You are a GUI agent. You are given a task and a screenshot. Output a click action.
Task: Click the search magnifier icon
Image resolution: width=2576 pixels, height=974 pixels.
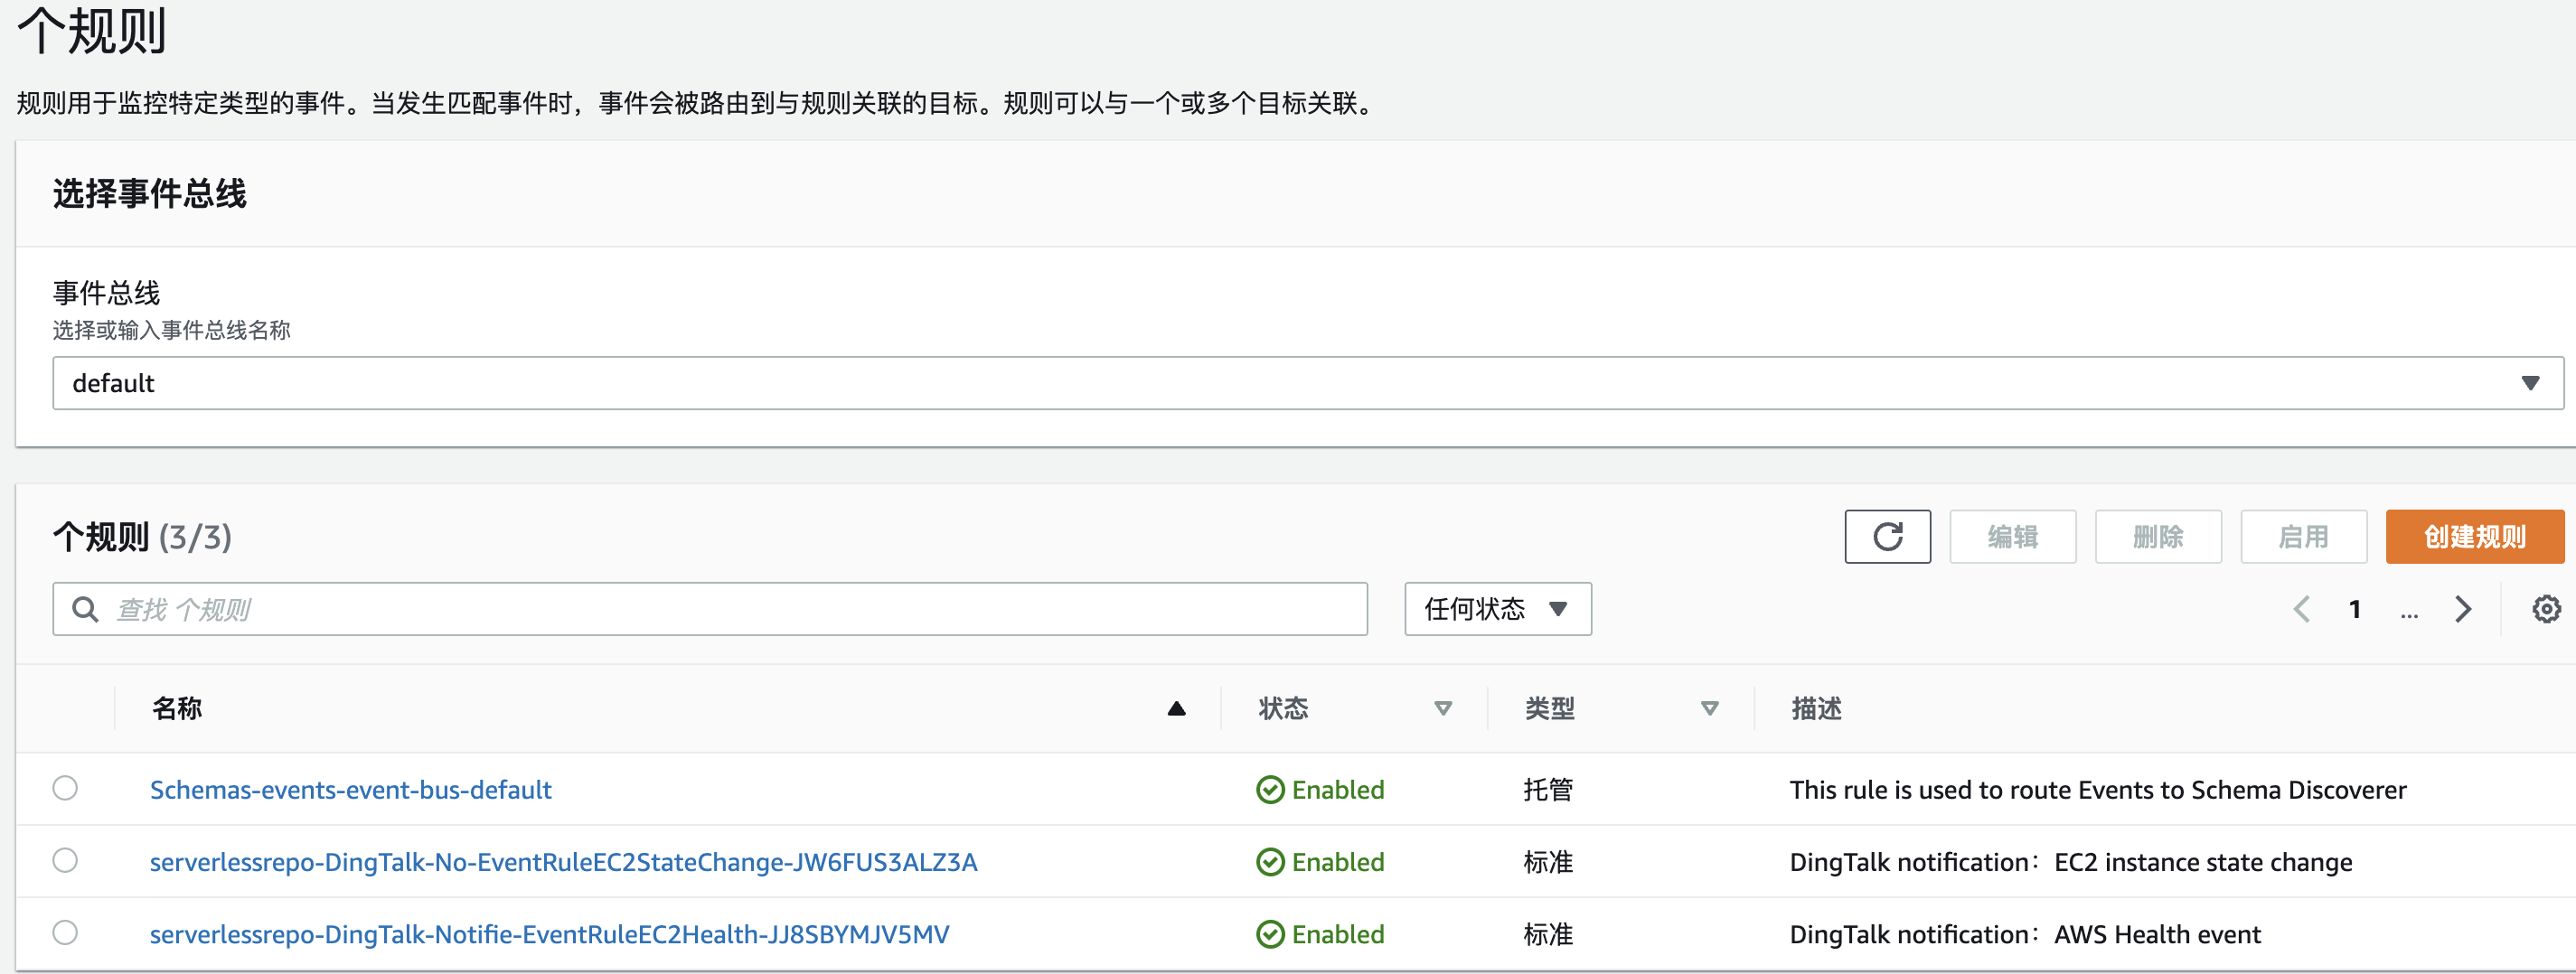(86, 609)
